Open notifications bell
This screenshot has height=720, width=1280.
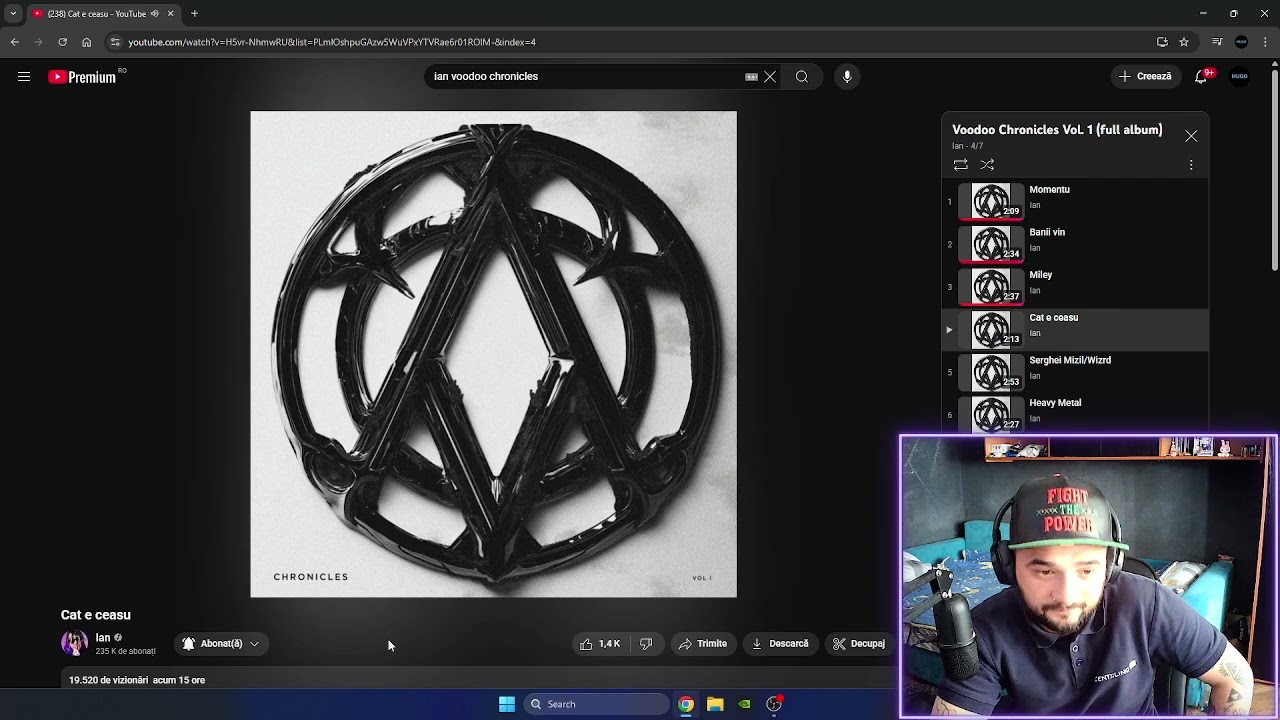pyautogui.click(x=1202, y=77)
